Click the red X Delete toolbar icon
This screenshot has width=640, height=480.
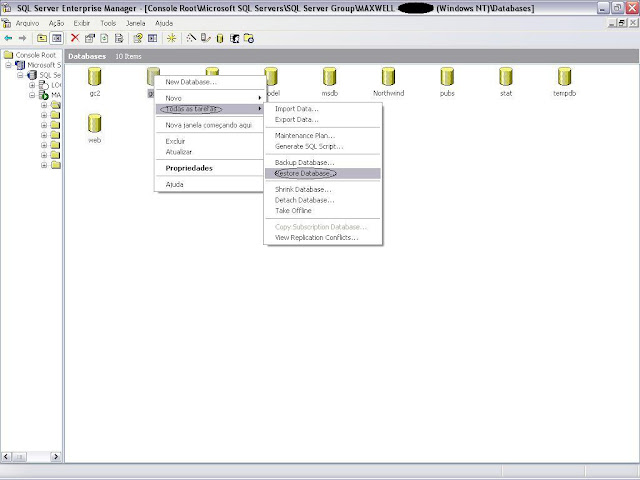pos(75,38)
